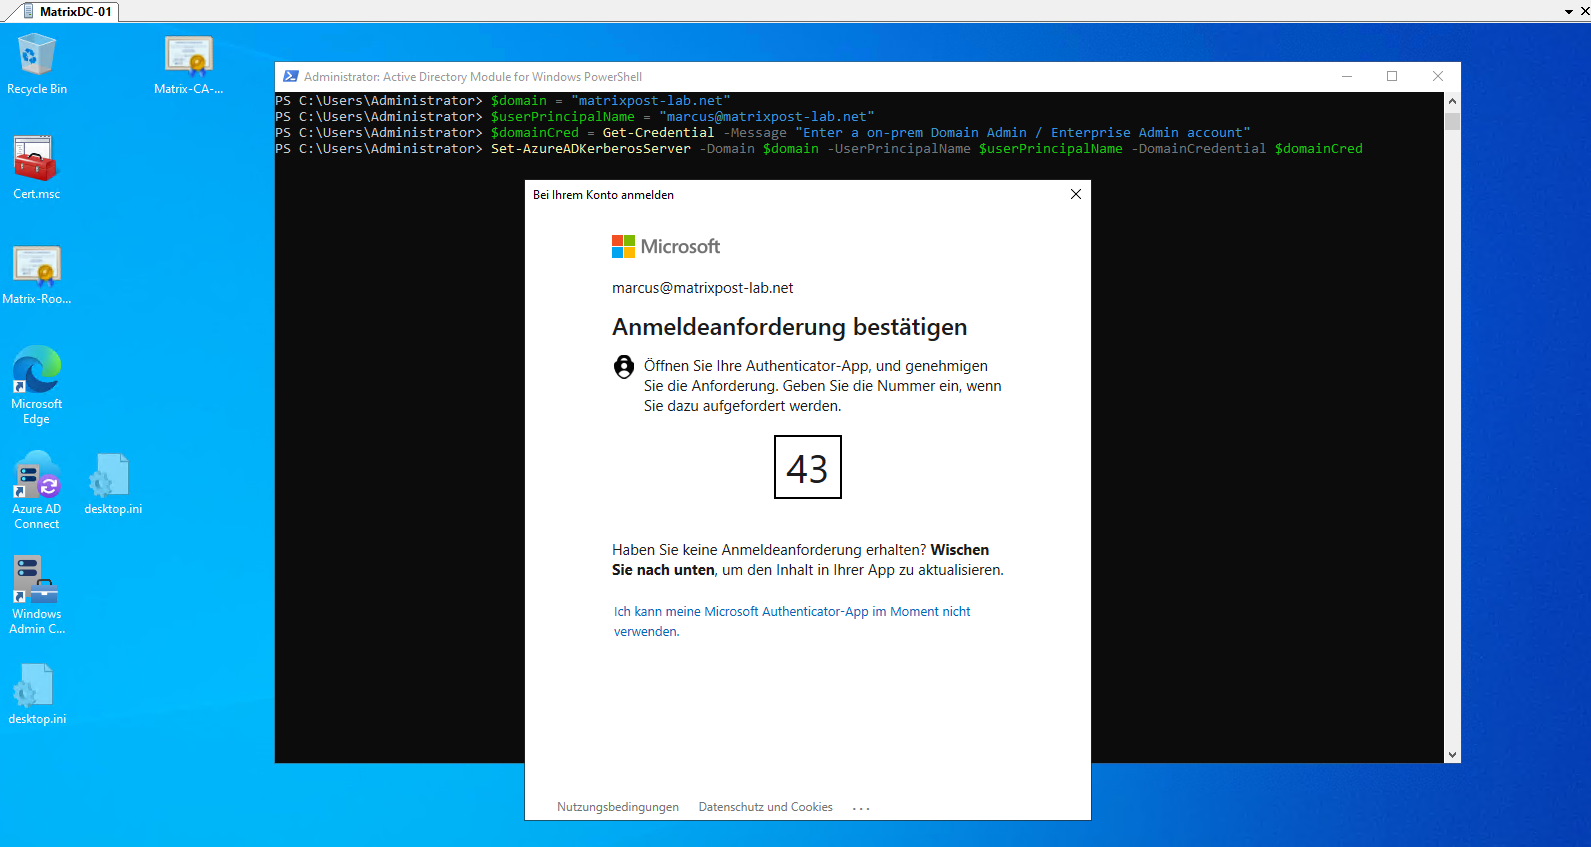This screenshot has height=847, width=1591.
Task: Close the 'Bei Ihrem Konto anmelden' dialog
Action: tap(1076, 194)
